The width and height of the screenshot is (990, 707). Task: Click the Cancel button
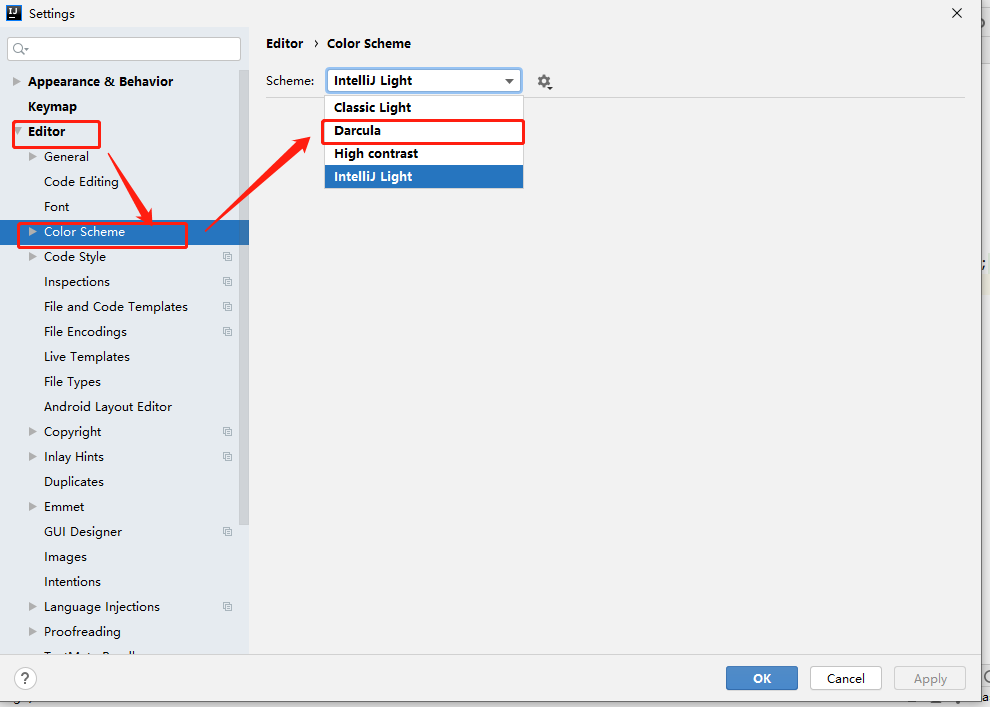point(845,679)
